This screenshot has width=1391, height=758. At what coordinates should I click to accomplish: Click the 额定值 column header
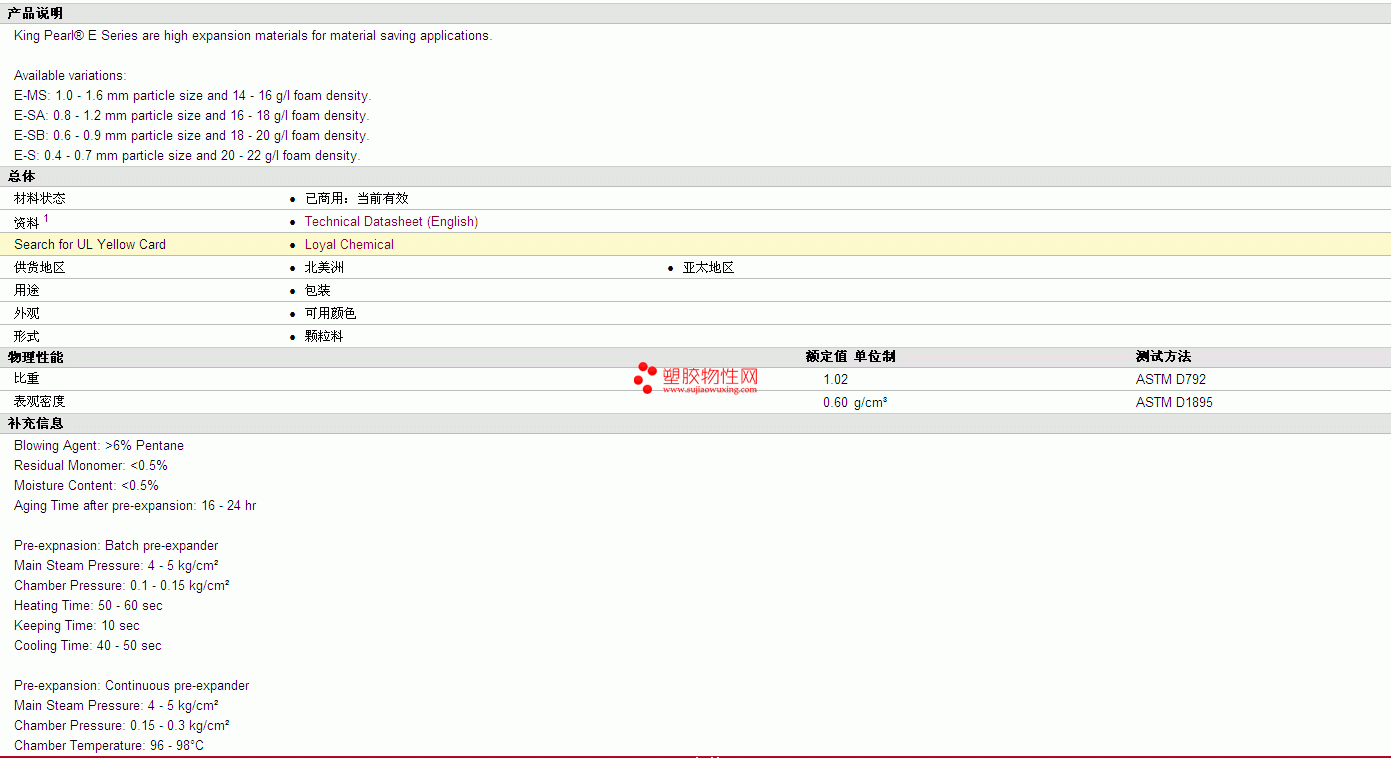(x=826, y=356)
